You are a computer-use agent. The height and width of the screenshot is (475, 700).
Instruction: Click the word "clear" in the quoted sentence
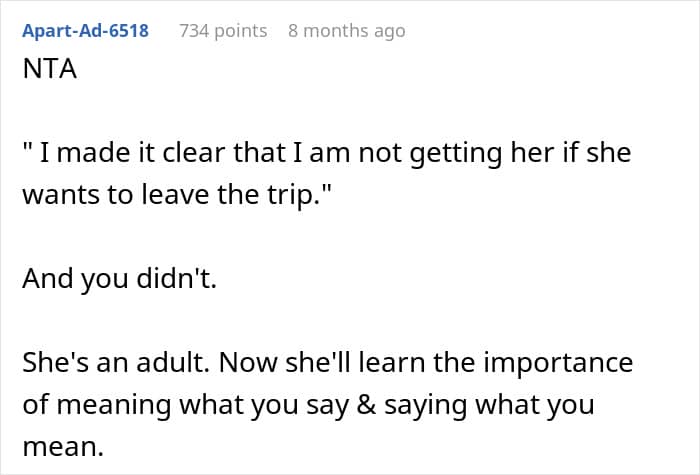click(x=194, y=153)
